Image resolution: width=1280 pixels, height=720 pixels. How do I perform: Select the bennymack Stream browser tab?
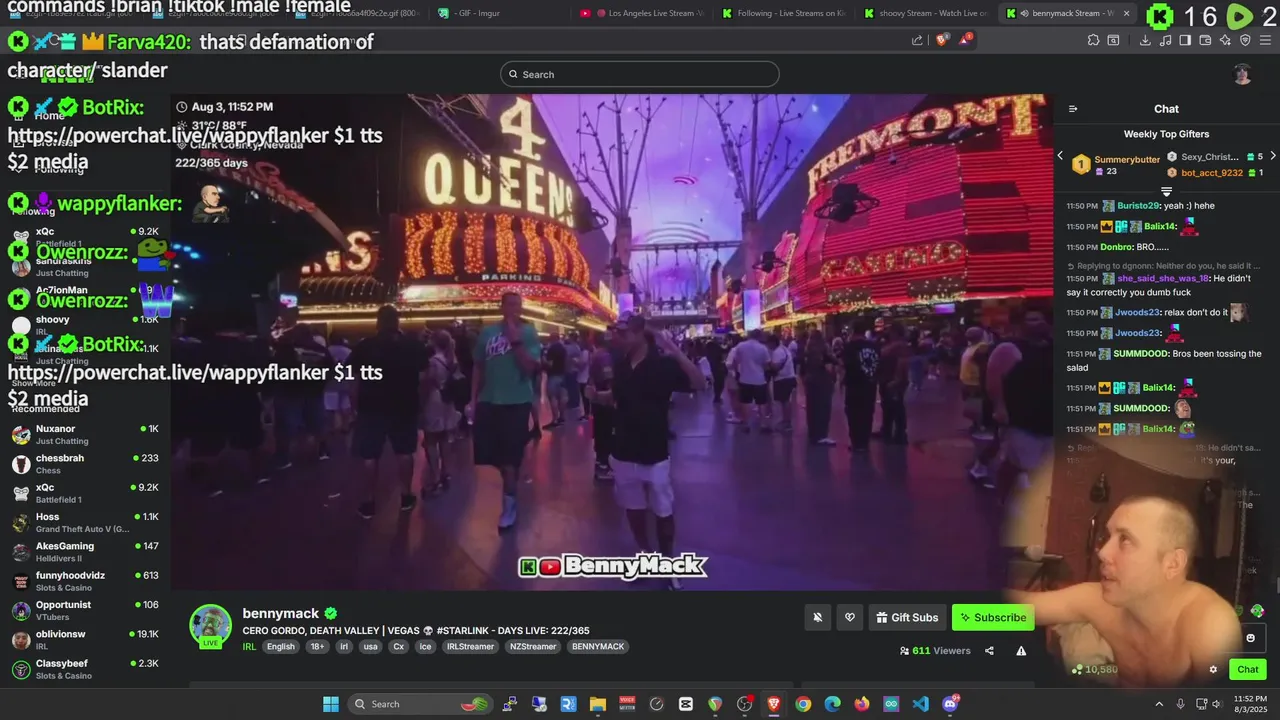tap(1065, 13)
